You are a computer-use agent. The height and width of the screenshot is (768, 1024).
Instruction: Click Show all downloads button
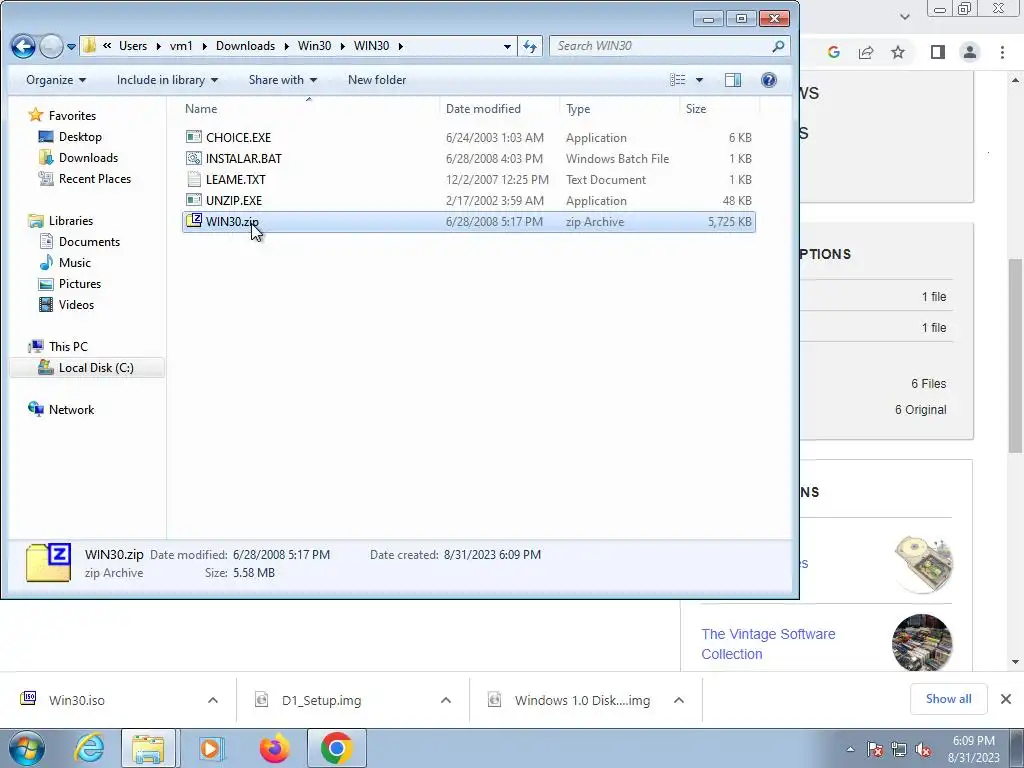(x=948, y=699)
